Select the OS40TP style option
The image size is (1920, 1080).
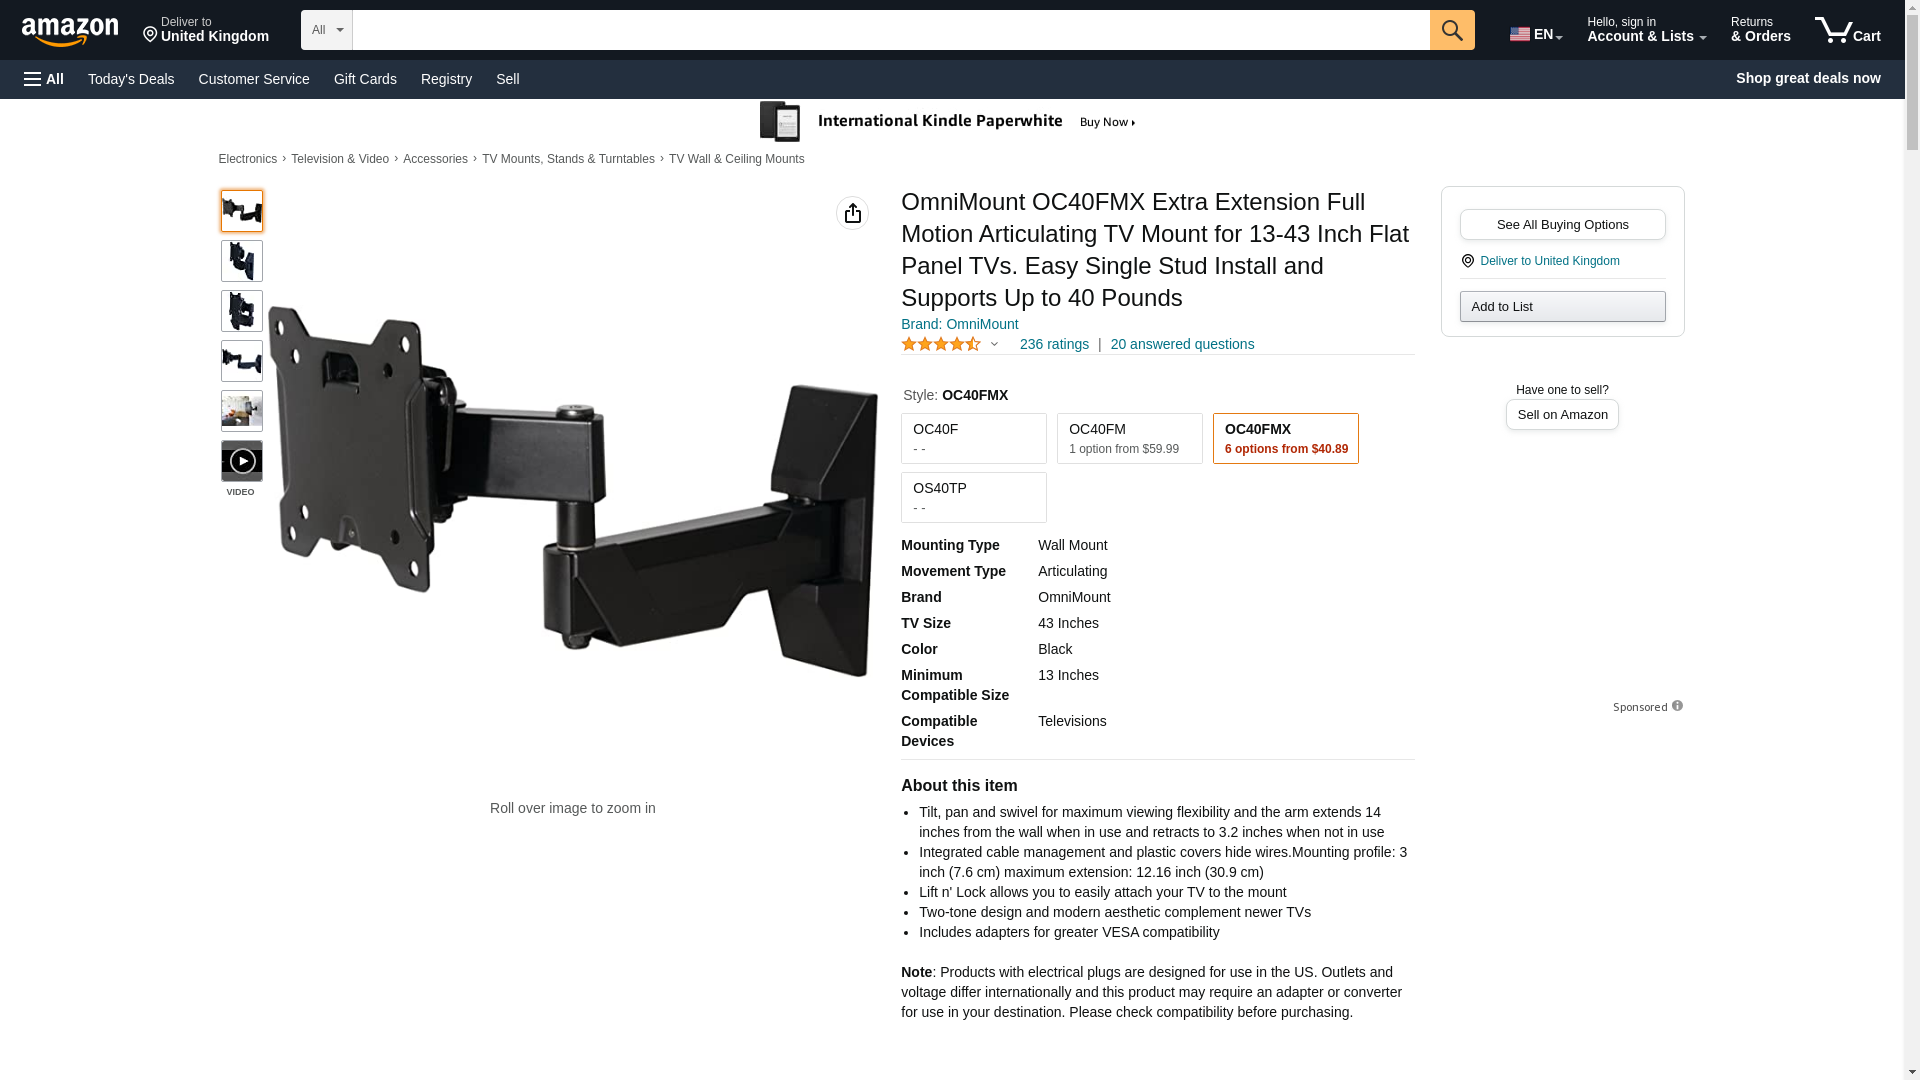coord(973,497)
